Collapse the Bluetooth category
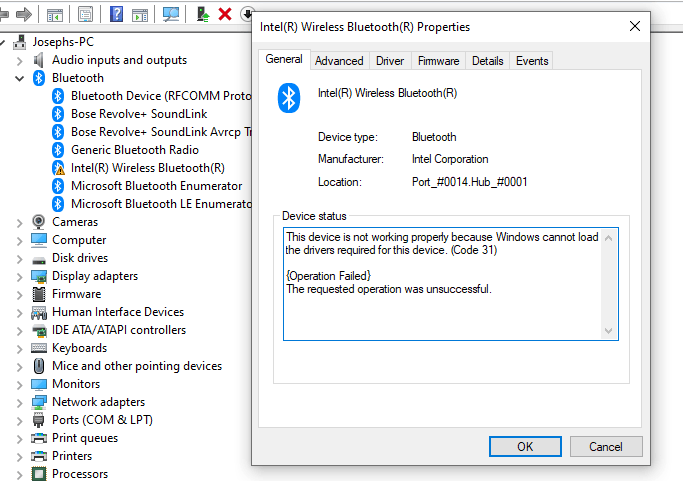 pos(20,78)
